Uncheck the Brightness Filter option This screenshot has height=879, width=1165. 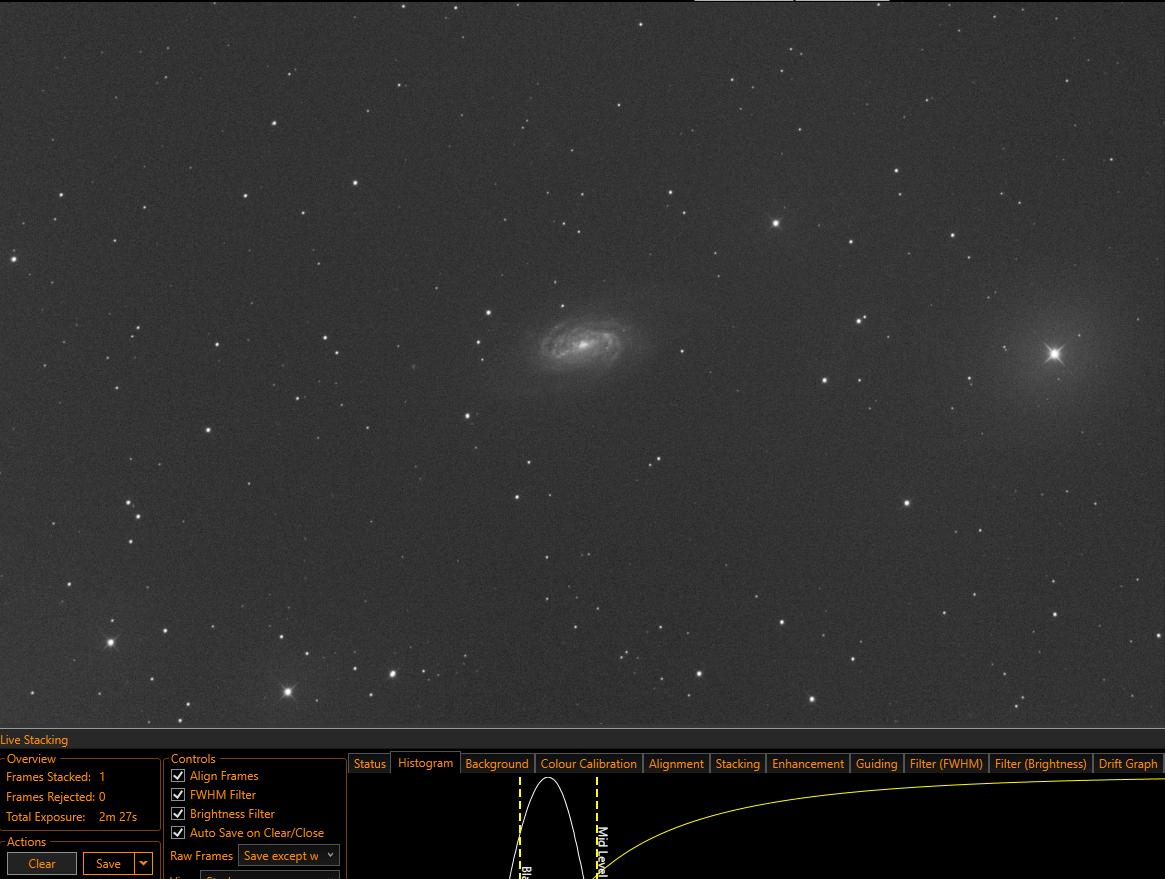point(178,814)
